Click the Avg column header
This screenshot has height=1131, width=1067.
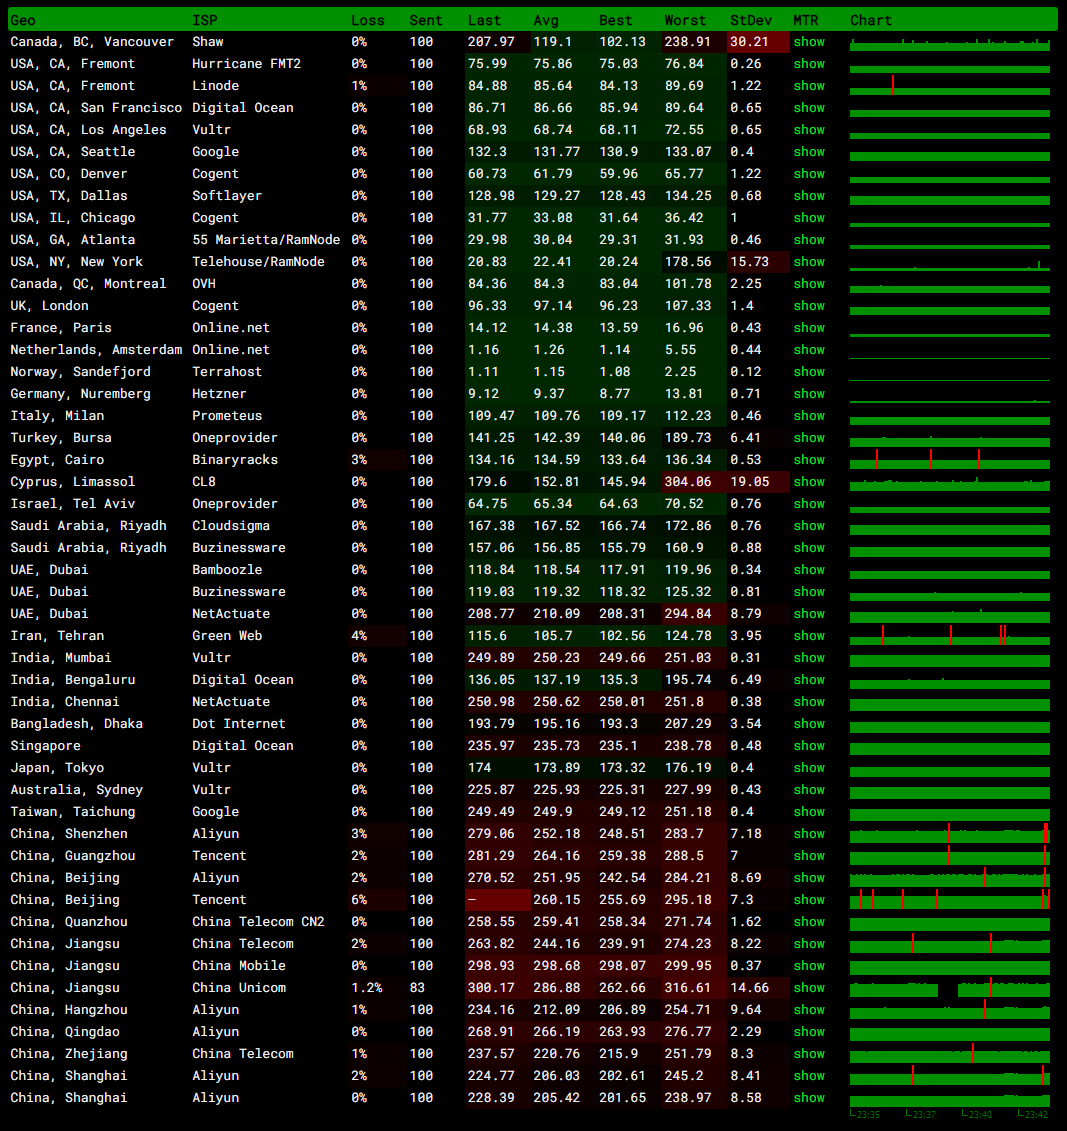point(546,20)
